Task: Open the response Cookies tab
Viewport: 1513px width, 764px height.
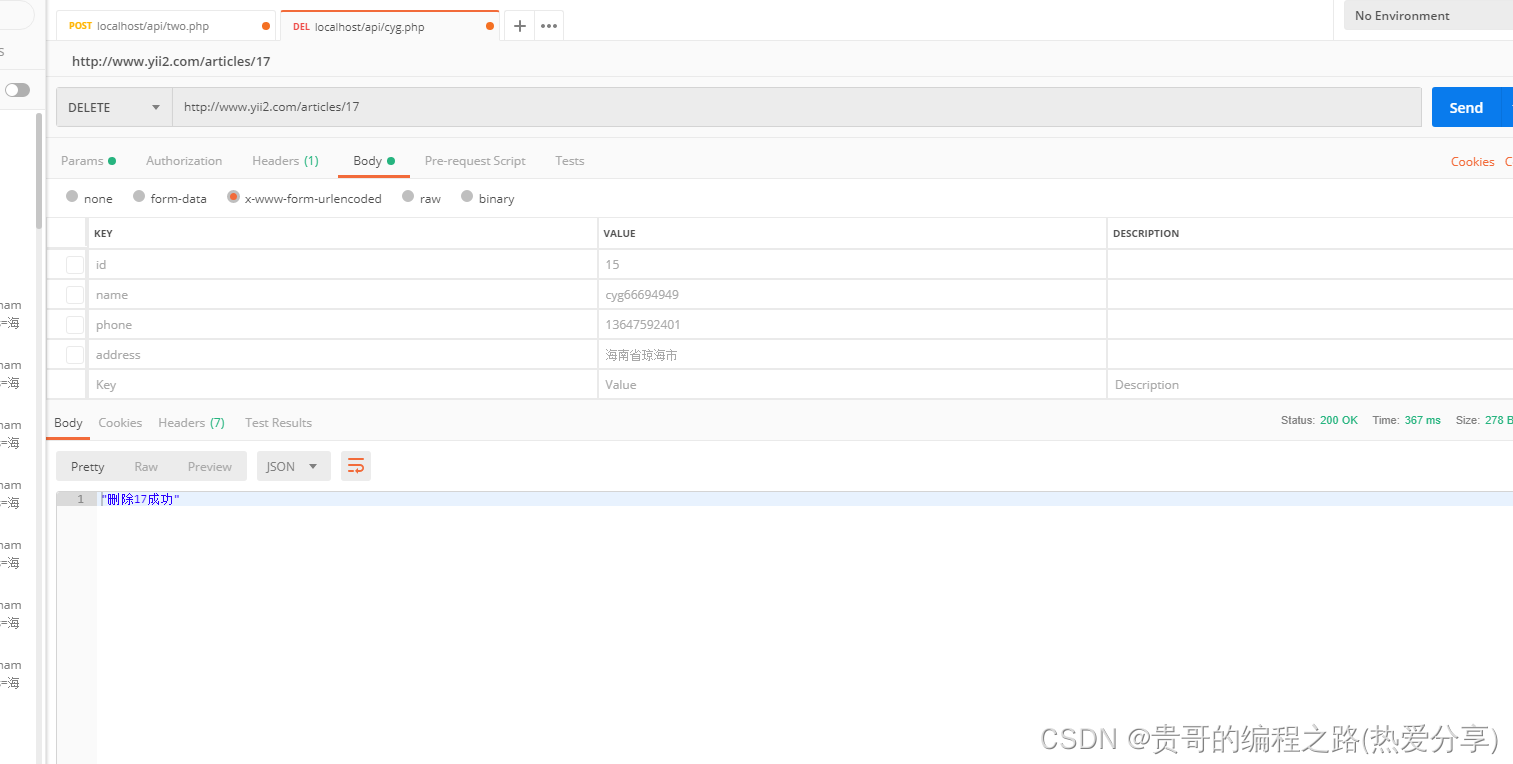Action: pyautogui.click(x=120, y=423)
